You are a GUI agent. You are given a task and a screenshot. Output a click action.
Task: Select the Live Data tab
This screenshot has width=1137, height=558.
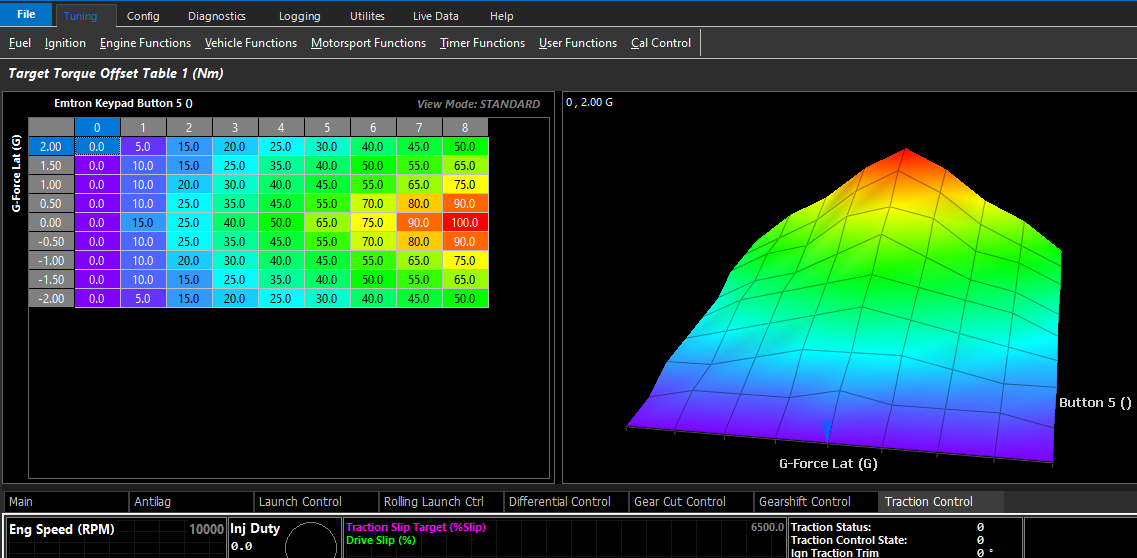pyautogui.click(x=437, y=16)
